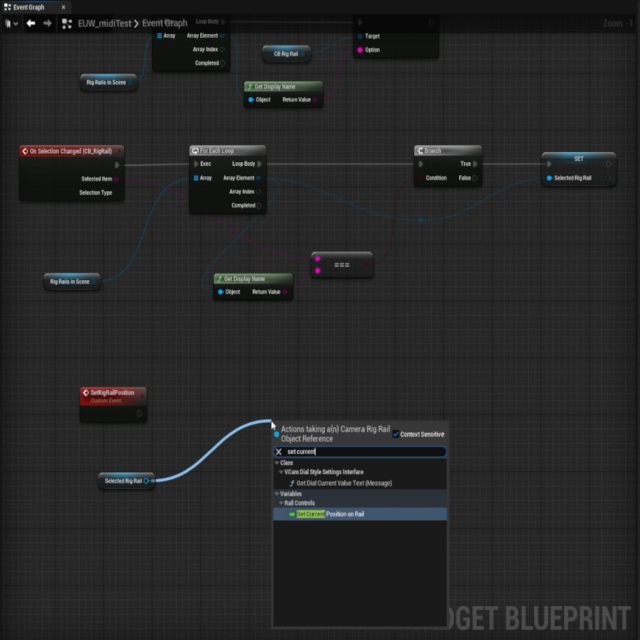Viewport: 640px width, 640px height.
Task: Click Return Value pin on lower Get Display Name
Action: point(285,292)
